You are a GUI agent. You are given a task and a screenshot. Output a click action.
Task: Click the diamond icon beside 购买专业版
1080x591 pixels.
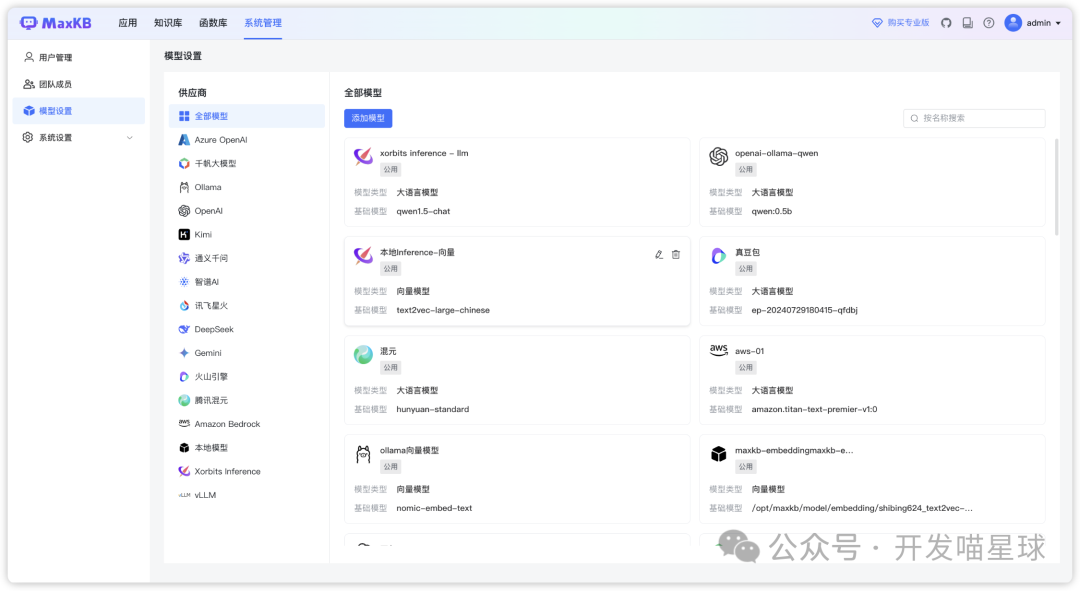pos(877,23)
